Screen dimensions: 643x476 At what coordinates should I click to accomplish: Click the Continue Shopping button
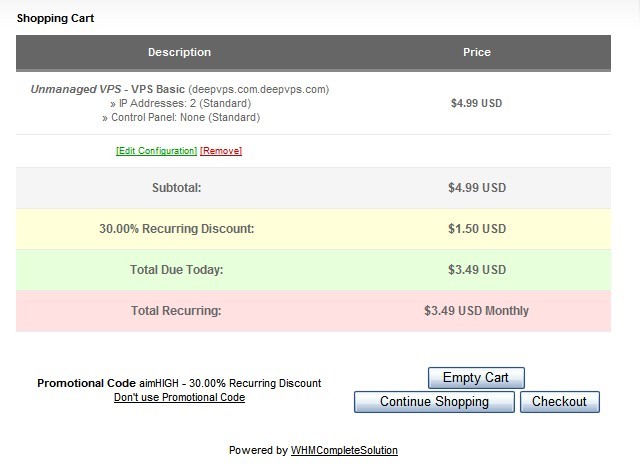[434, 402]
